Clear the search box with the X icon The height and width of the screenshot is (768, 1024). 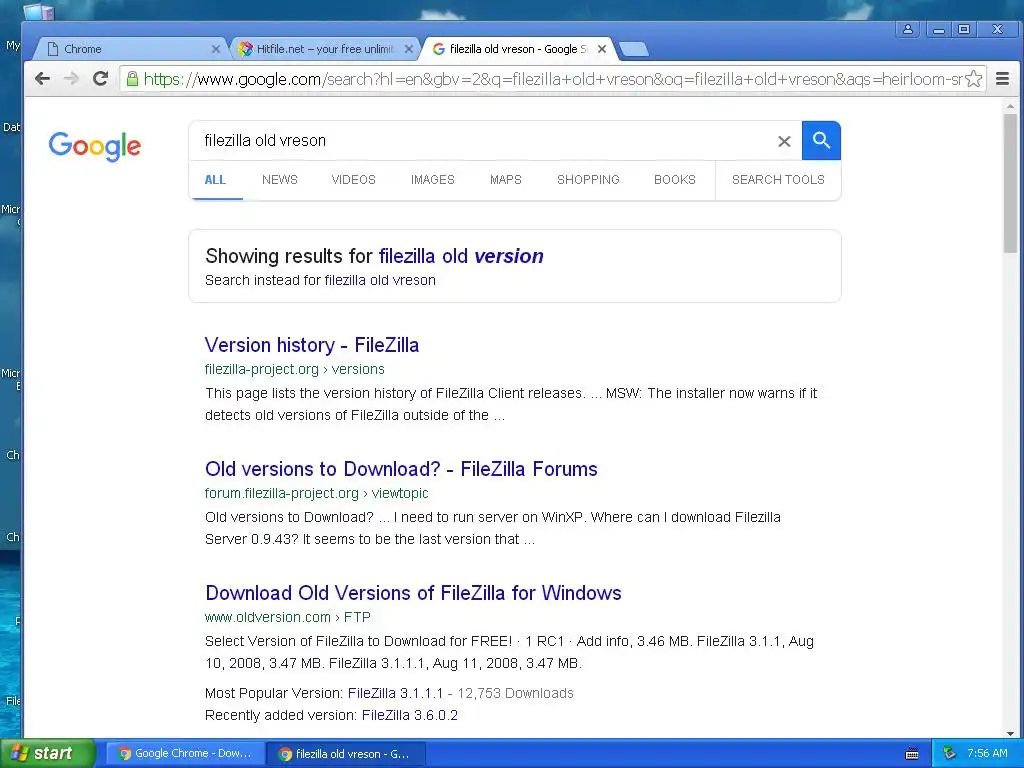pos(784,141)
